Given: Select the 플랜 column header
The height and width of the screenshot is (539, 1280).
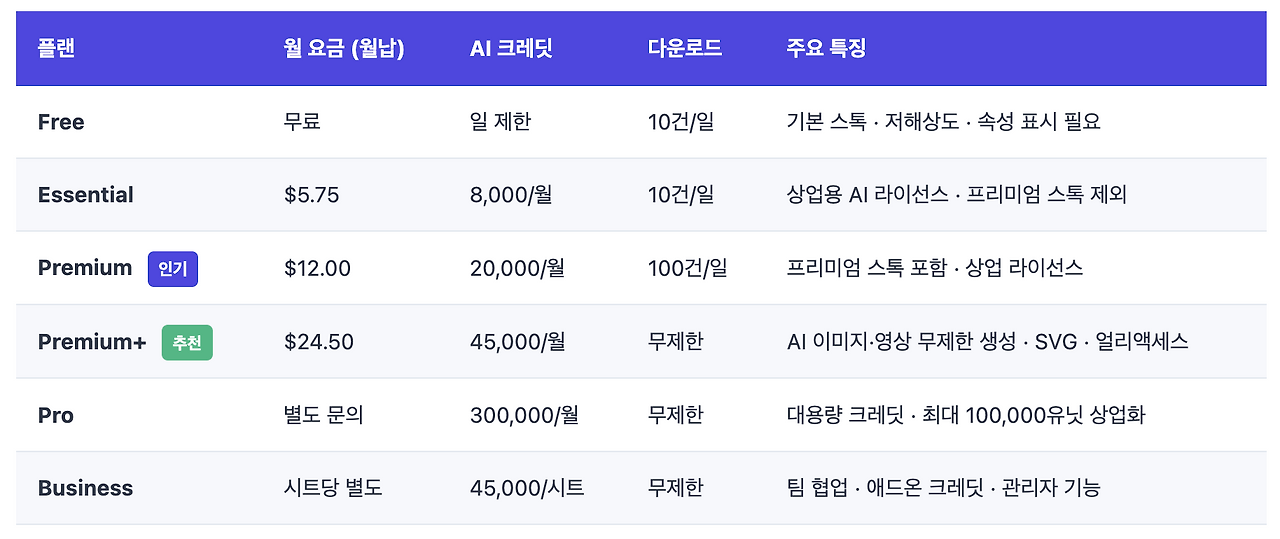Looking at the screenshot, I should (56, 48).
